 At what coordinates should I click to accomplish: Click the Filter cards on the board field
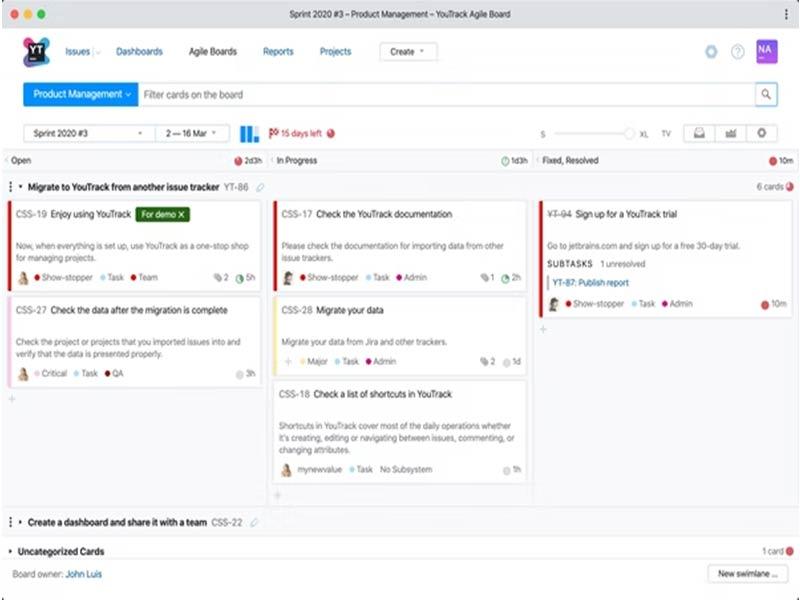446,94
